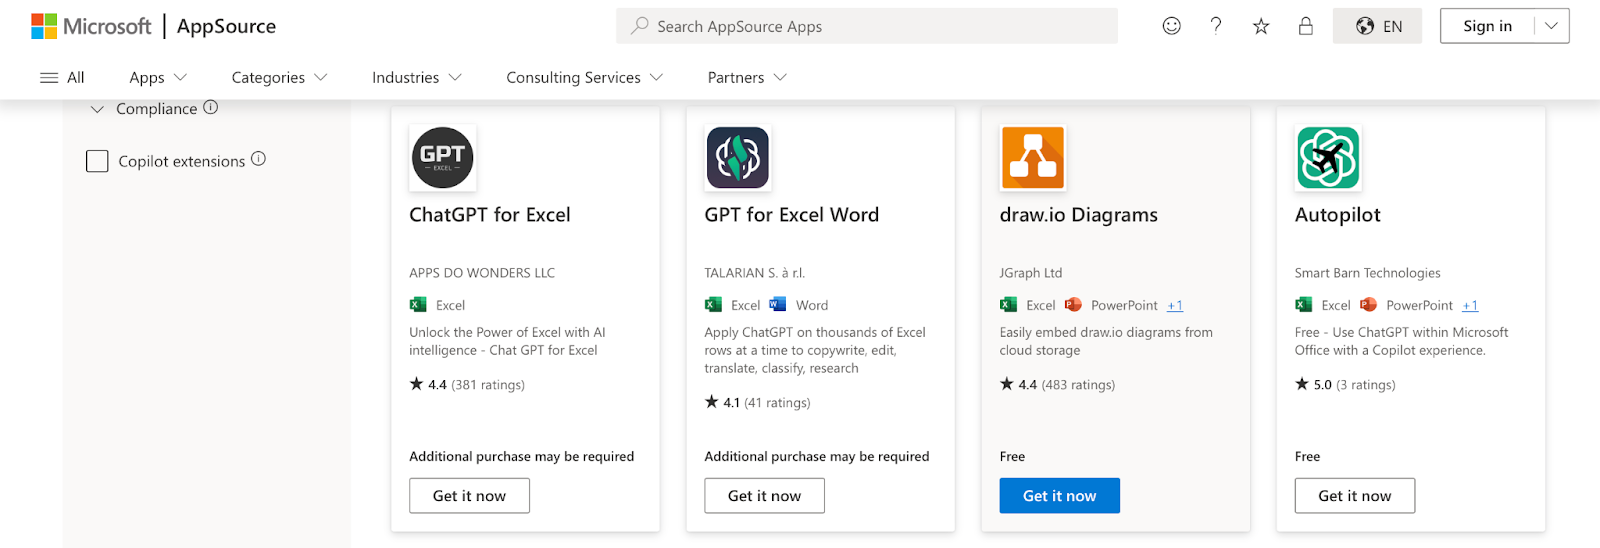Expand the Industries menu

(x=416, y=77)
